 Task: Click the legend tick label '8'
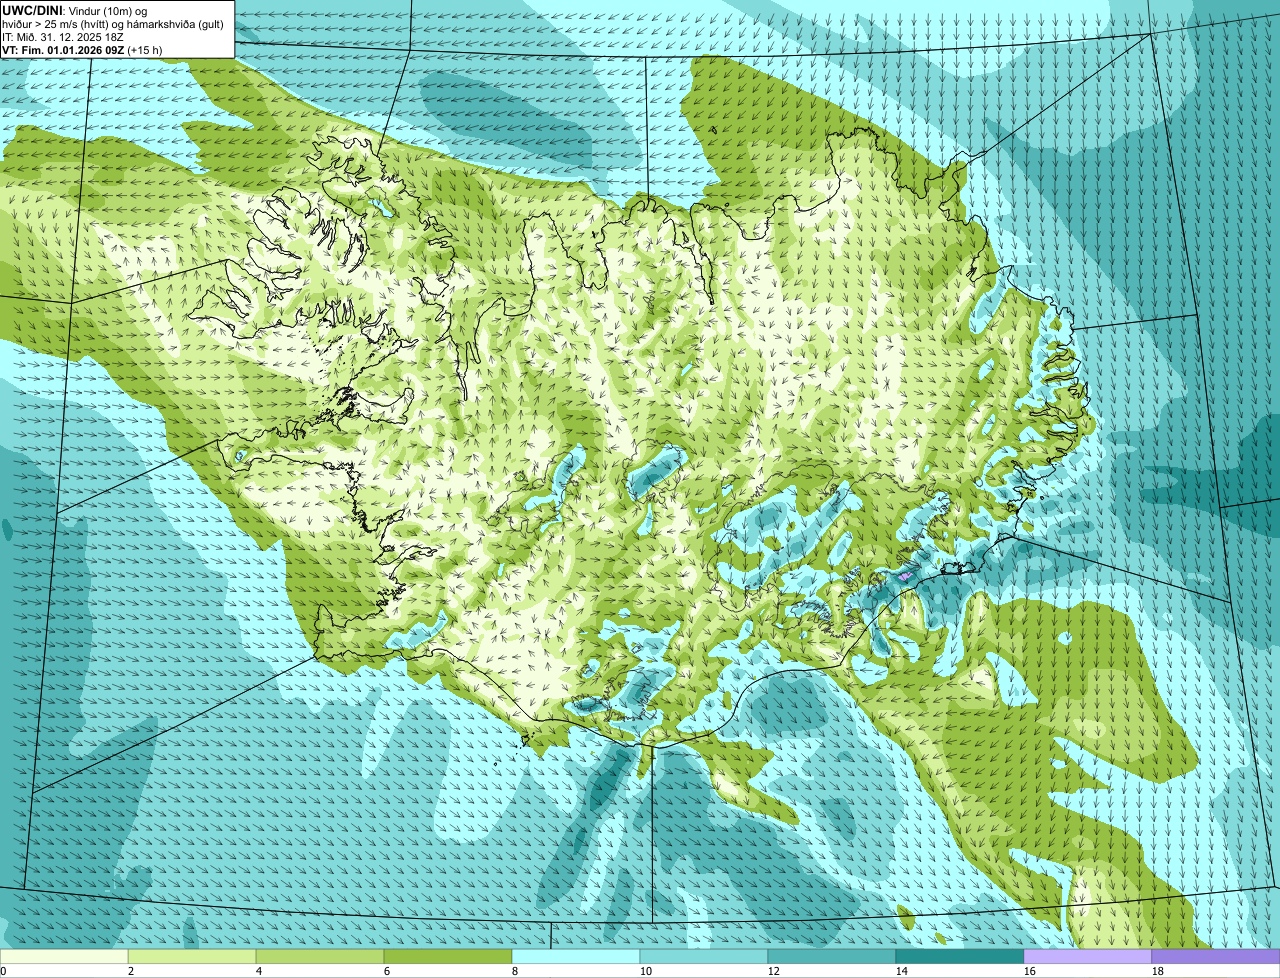tap(515, 971)
